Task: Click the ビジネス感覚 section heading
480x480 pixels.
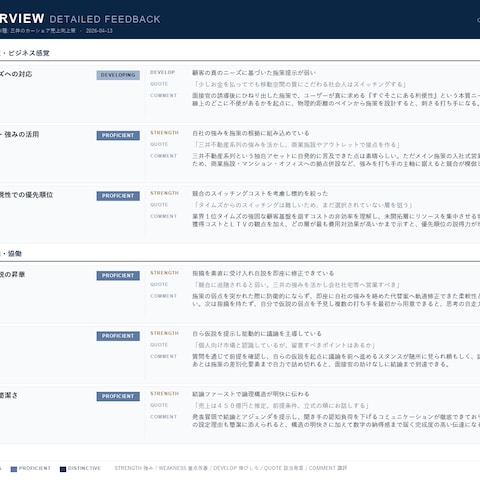Action: [29, 53]
